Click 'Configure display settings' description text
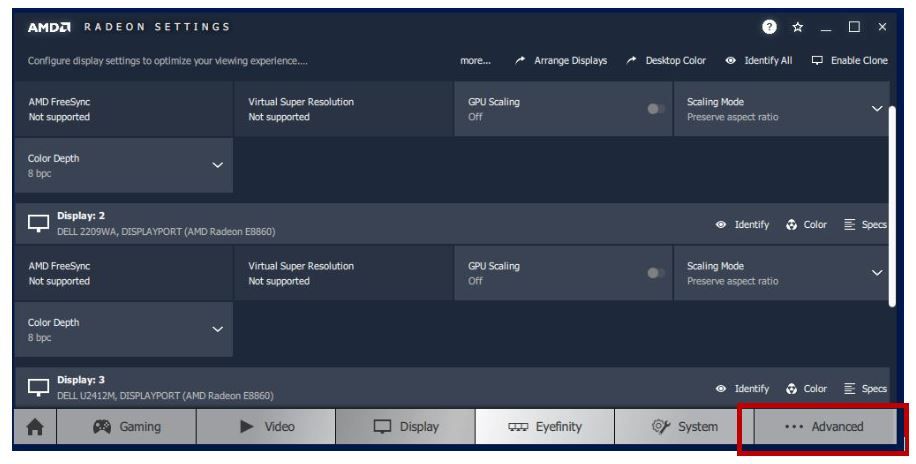This screenshot has height=464, width=916. coord(168,61)
